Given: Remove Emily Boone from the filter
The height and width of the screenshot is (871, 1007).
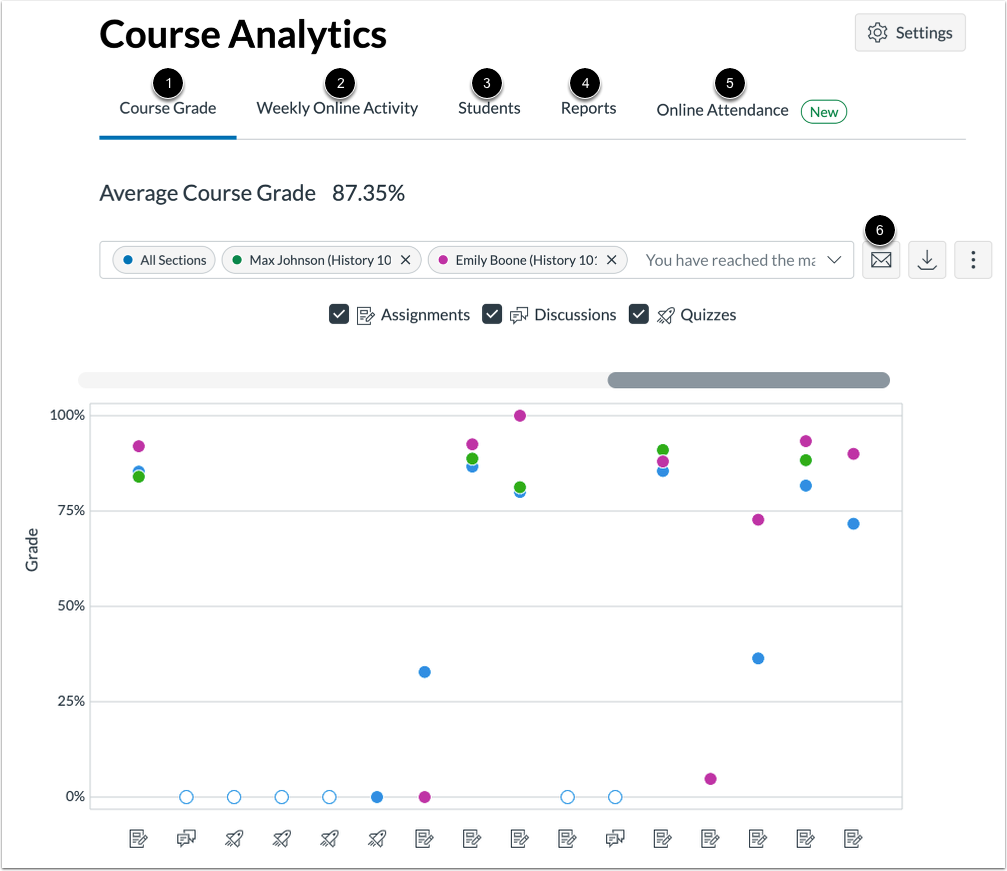Looking at the screenshot, I should click(x=611, y=259).
